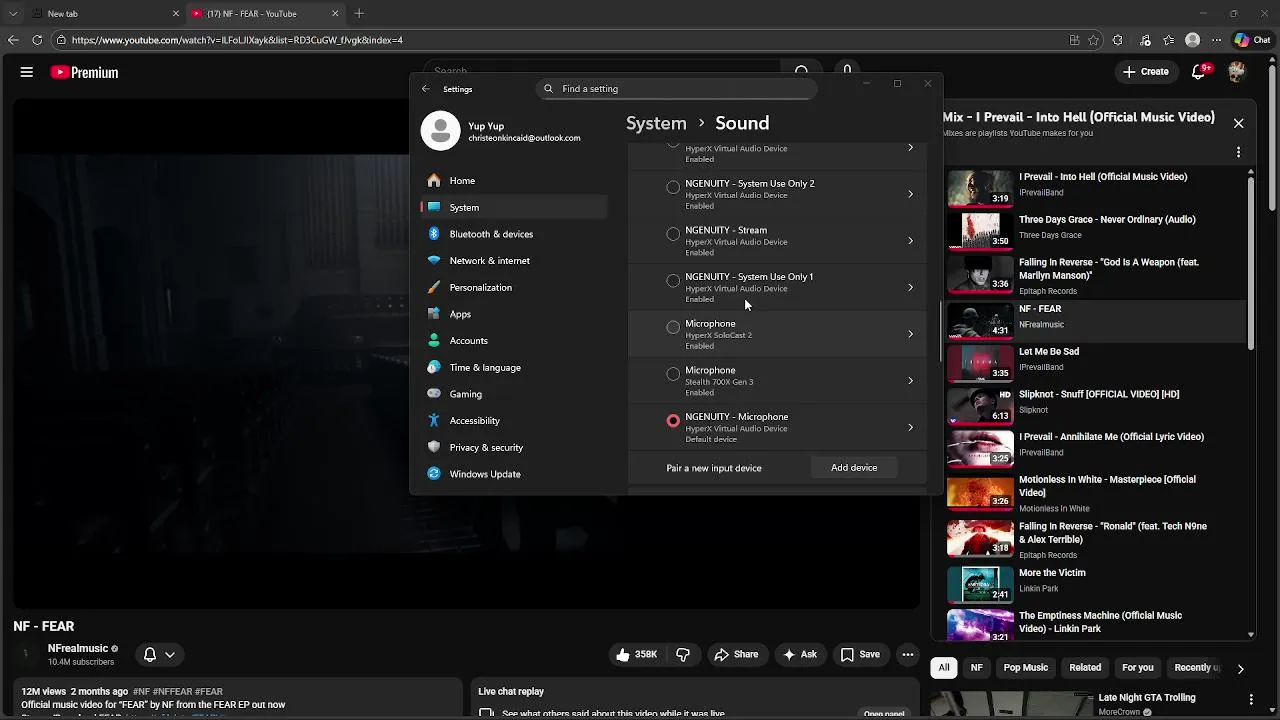Click Gaming controller icon
The height and width of the screenshot is (720, 1280).
[x=434, y=394]
